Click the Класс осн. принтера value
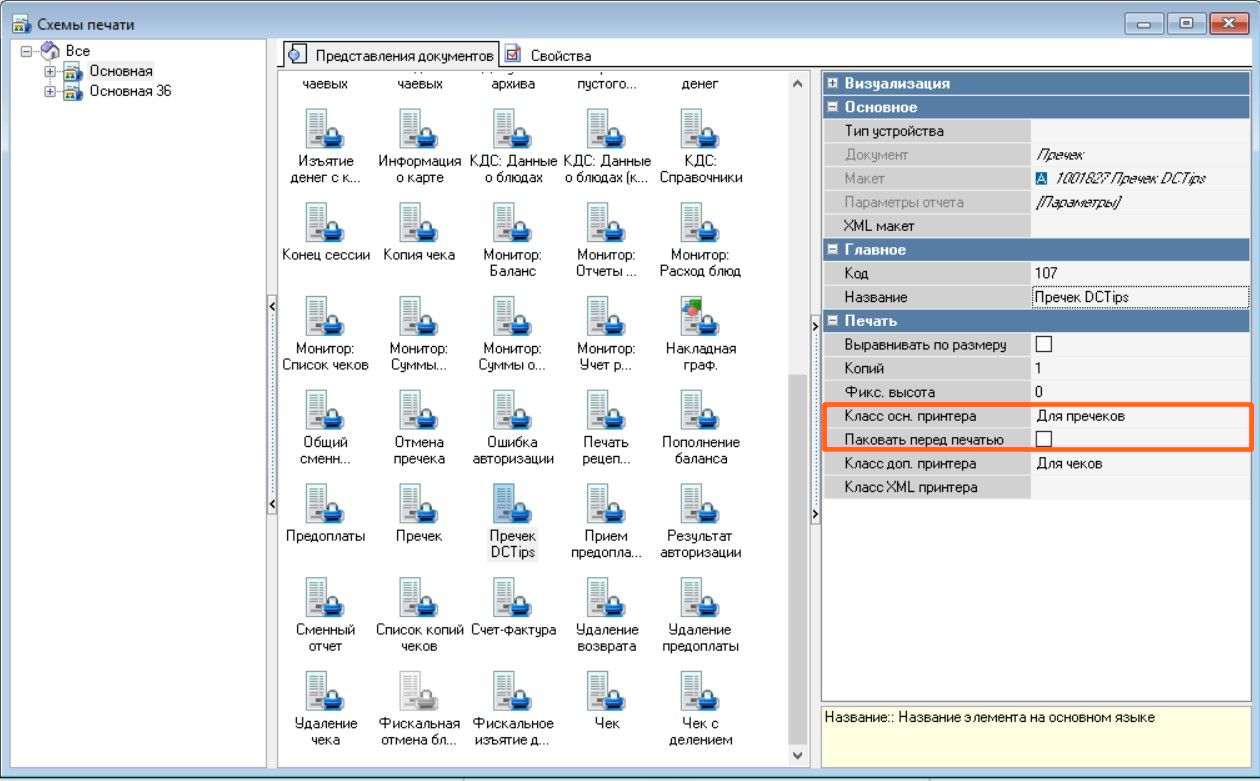This screenshot has width=1260, height=781. 1139,416
